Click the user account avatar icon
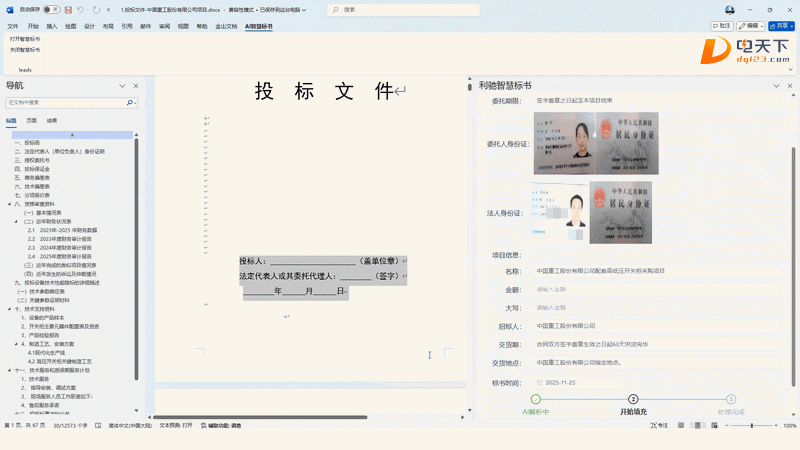This screenshot has height=450, width=800. [730, 10]
